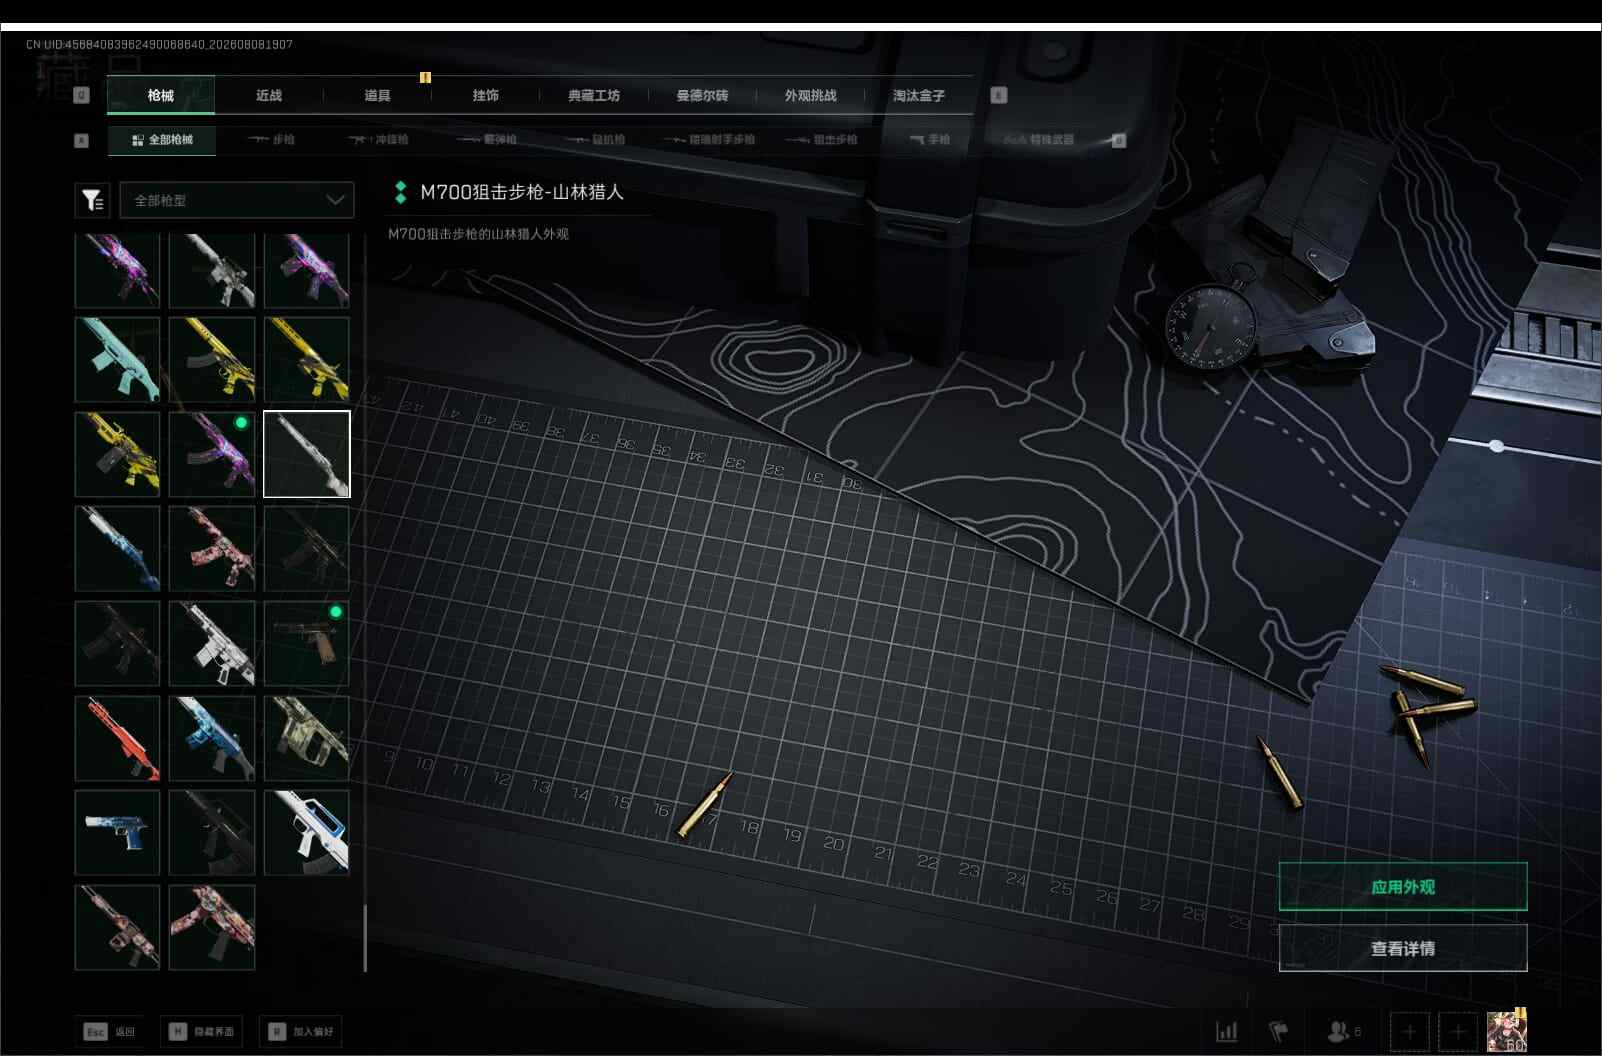This screenshot has width=1602, height=1056.
Task: Select the purple skin with green dot
Action: coord(212,454)
